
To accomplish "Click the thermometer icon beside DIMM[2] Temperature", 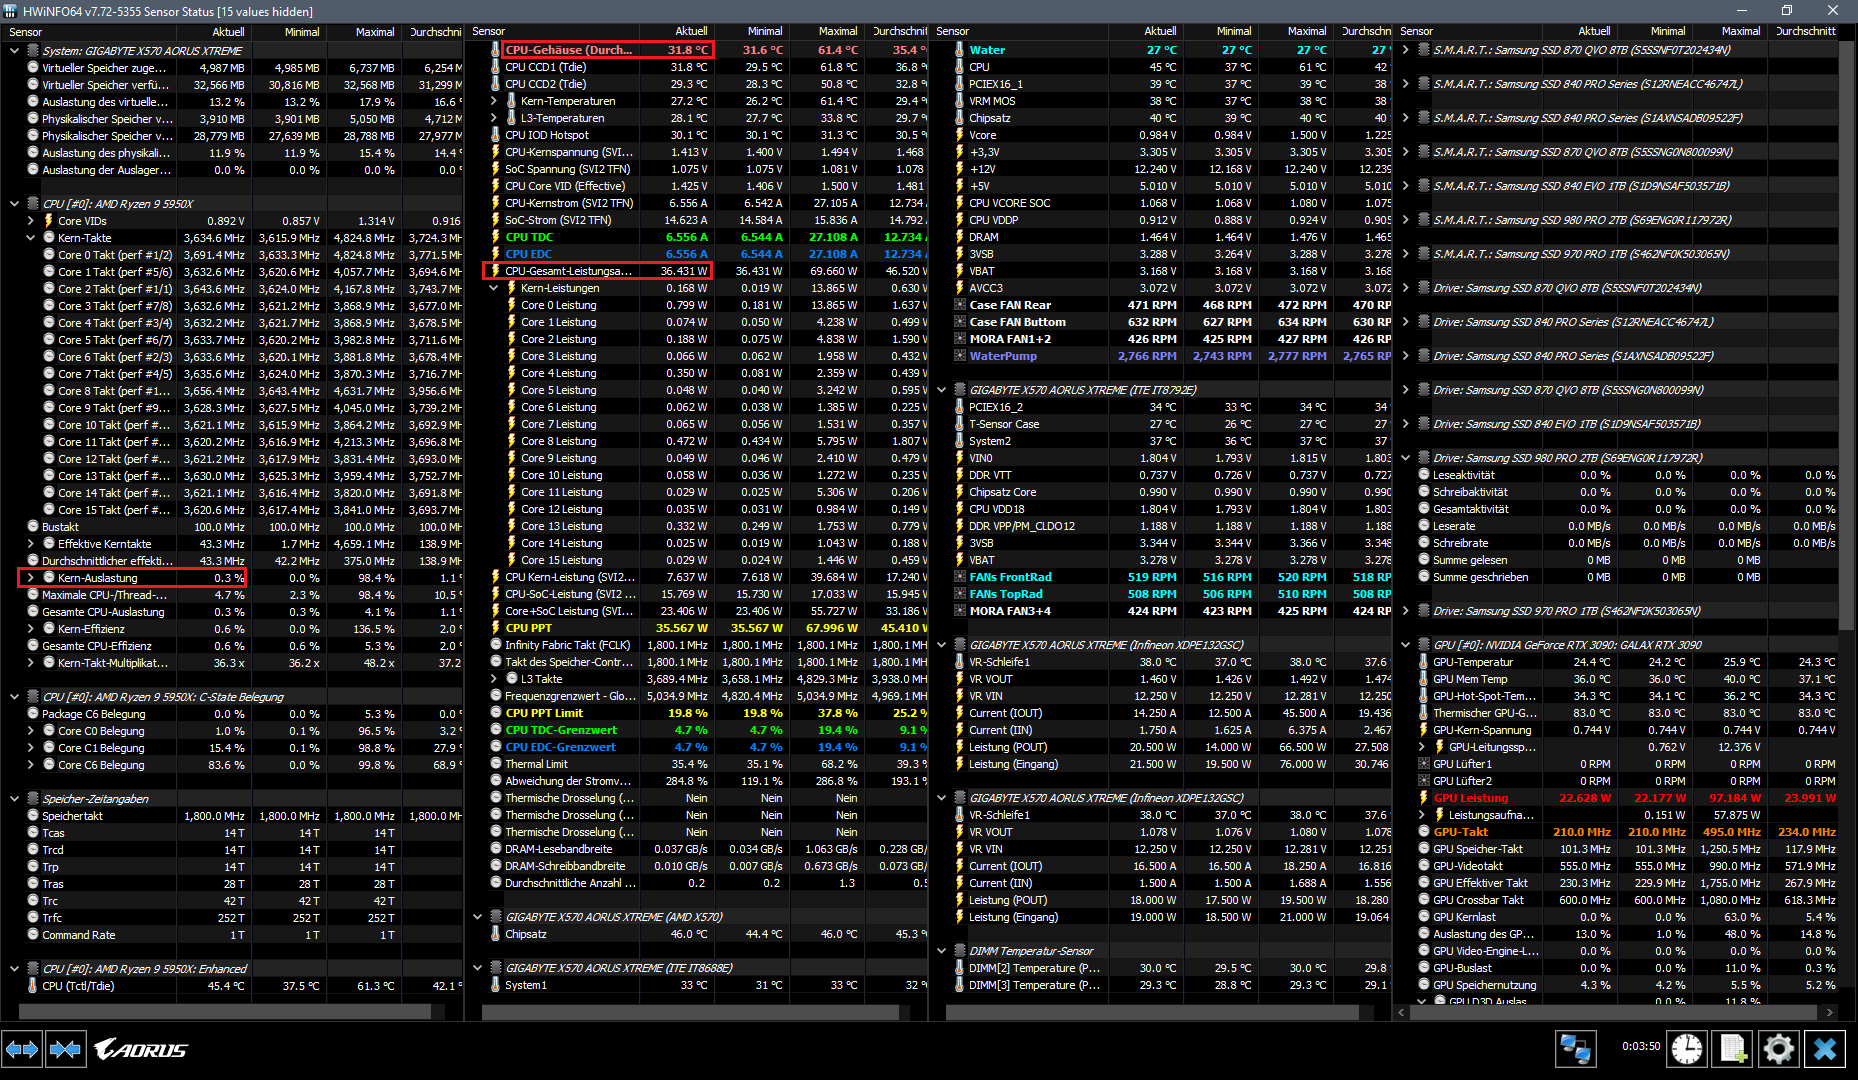I will [x=960, y=968].
